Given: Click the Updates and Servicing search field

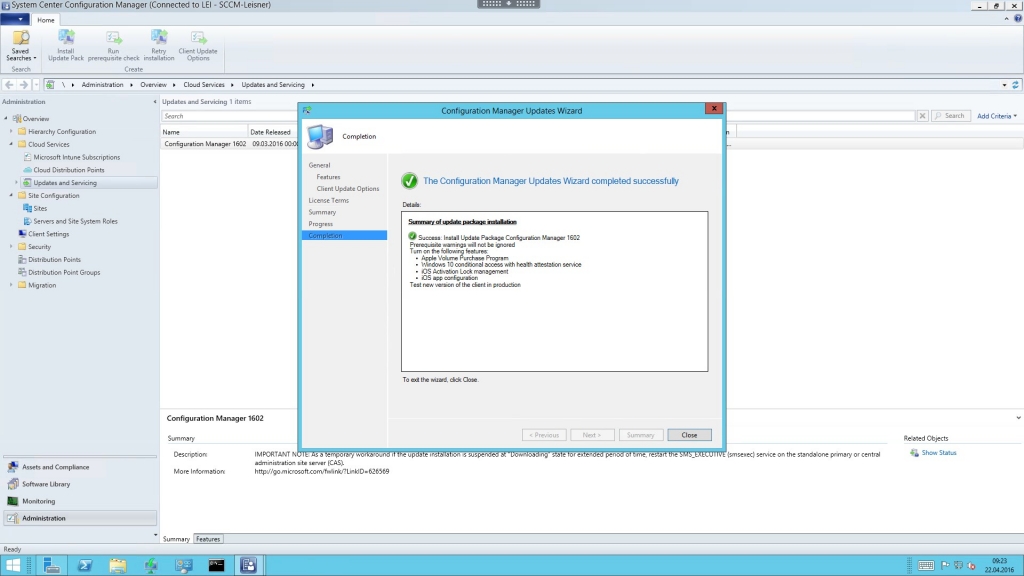Looking at the screenshot, I should (x=538, y=116).
